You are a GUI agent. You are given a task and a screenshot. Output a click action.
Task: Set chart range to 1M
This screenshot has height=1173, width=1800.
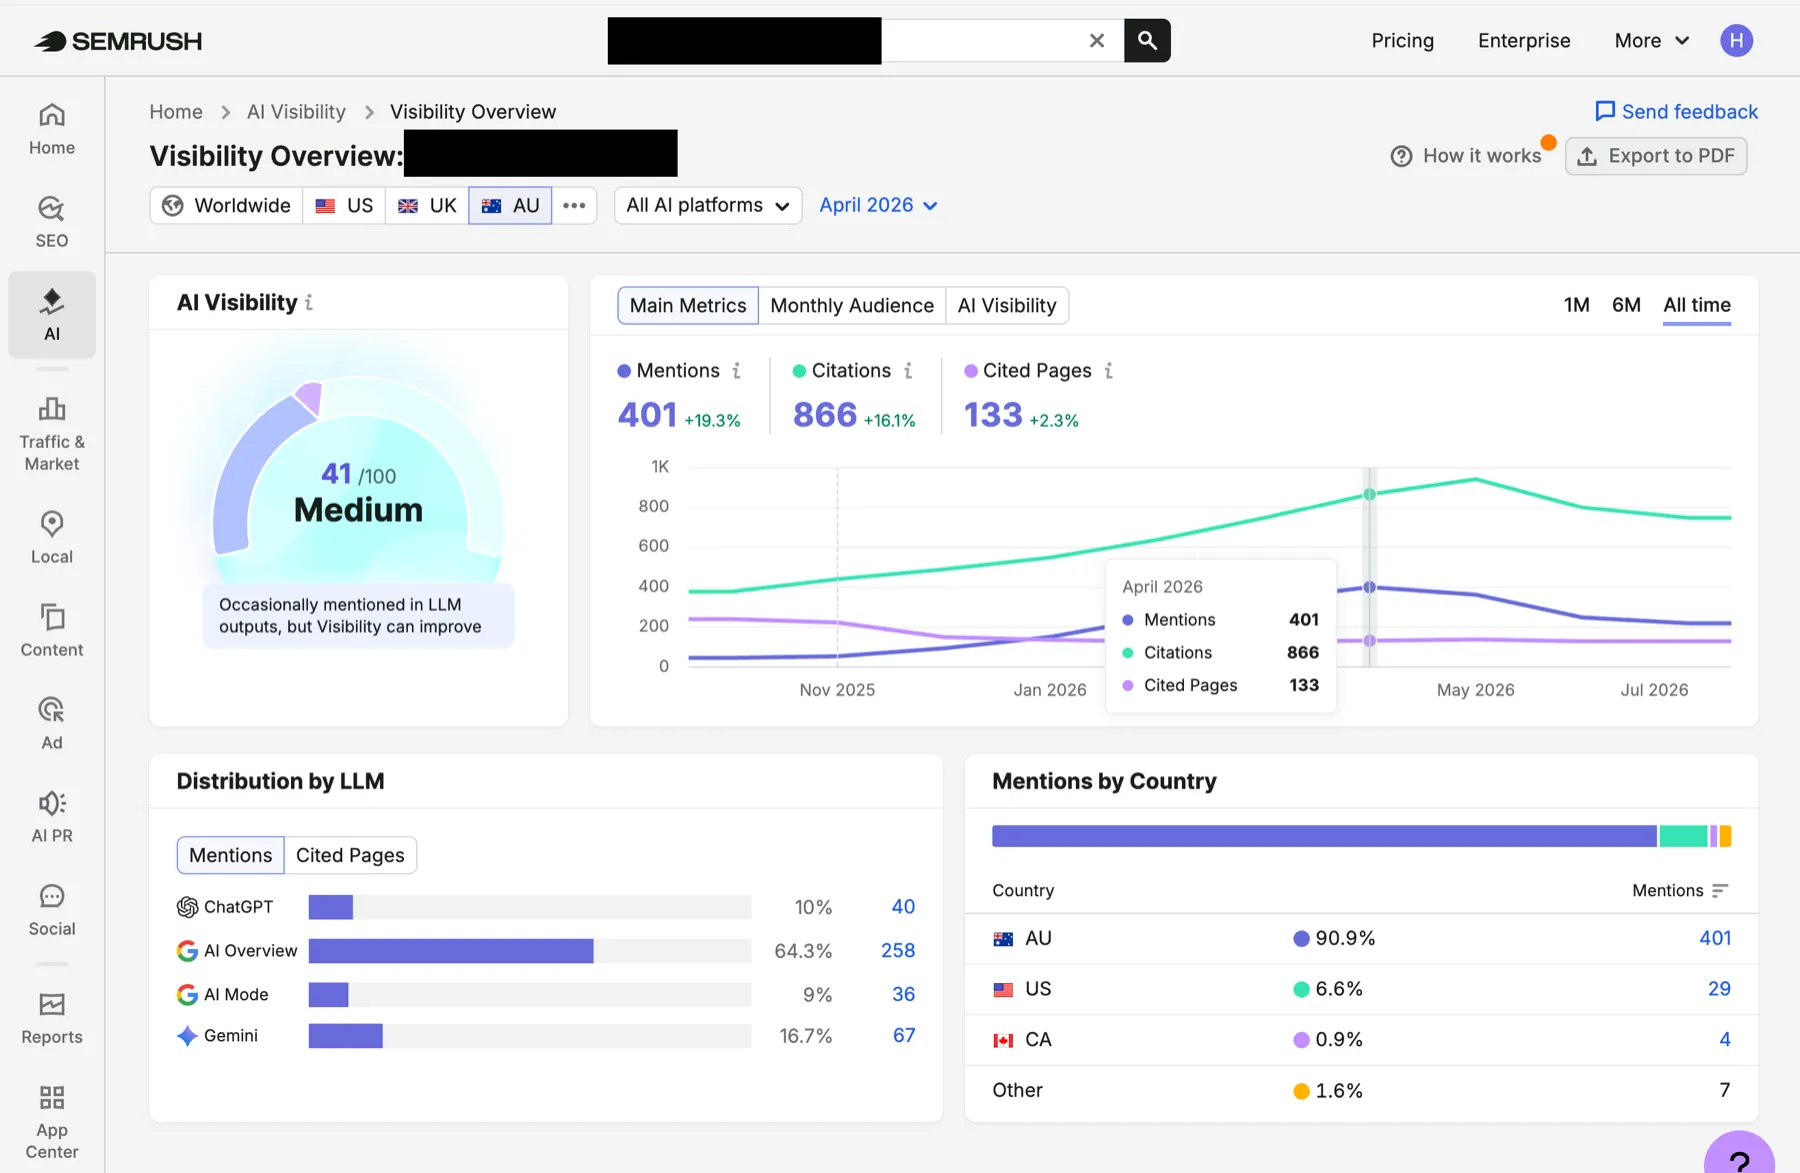click(1577, 305)
